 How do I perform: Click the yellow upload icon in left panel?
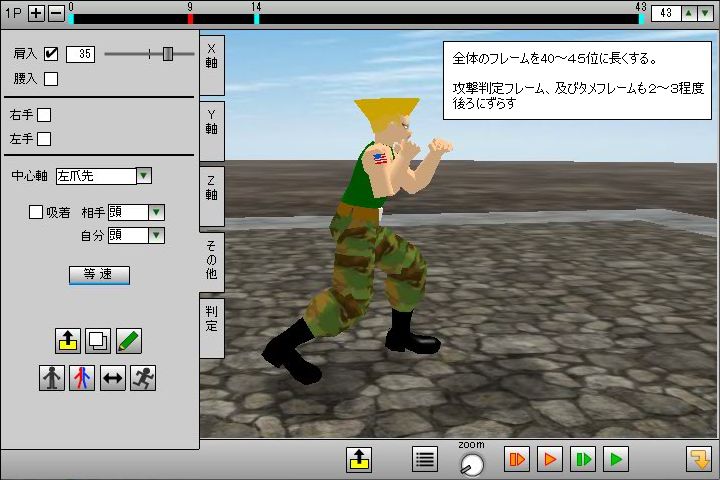68,341
